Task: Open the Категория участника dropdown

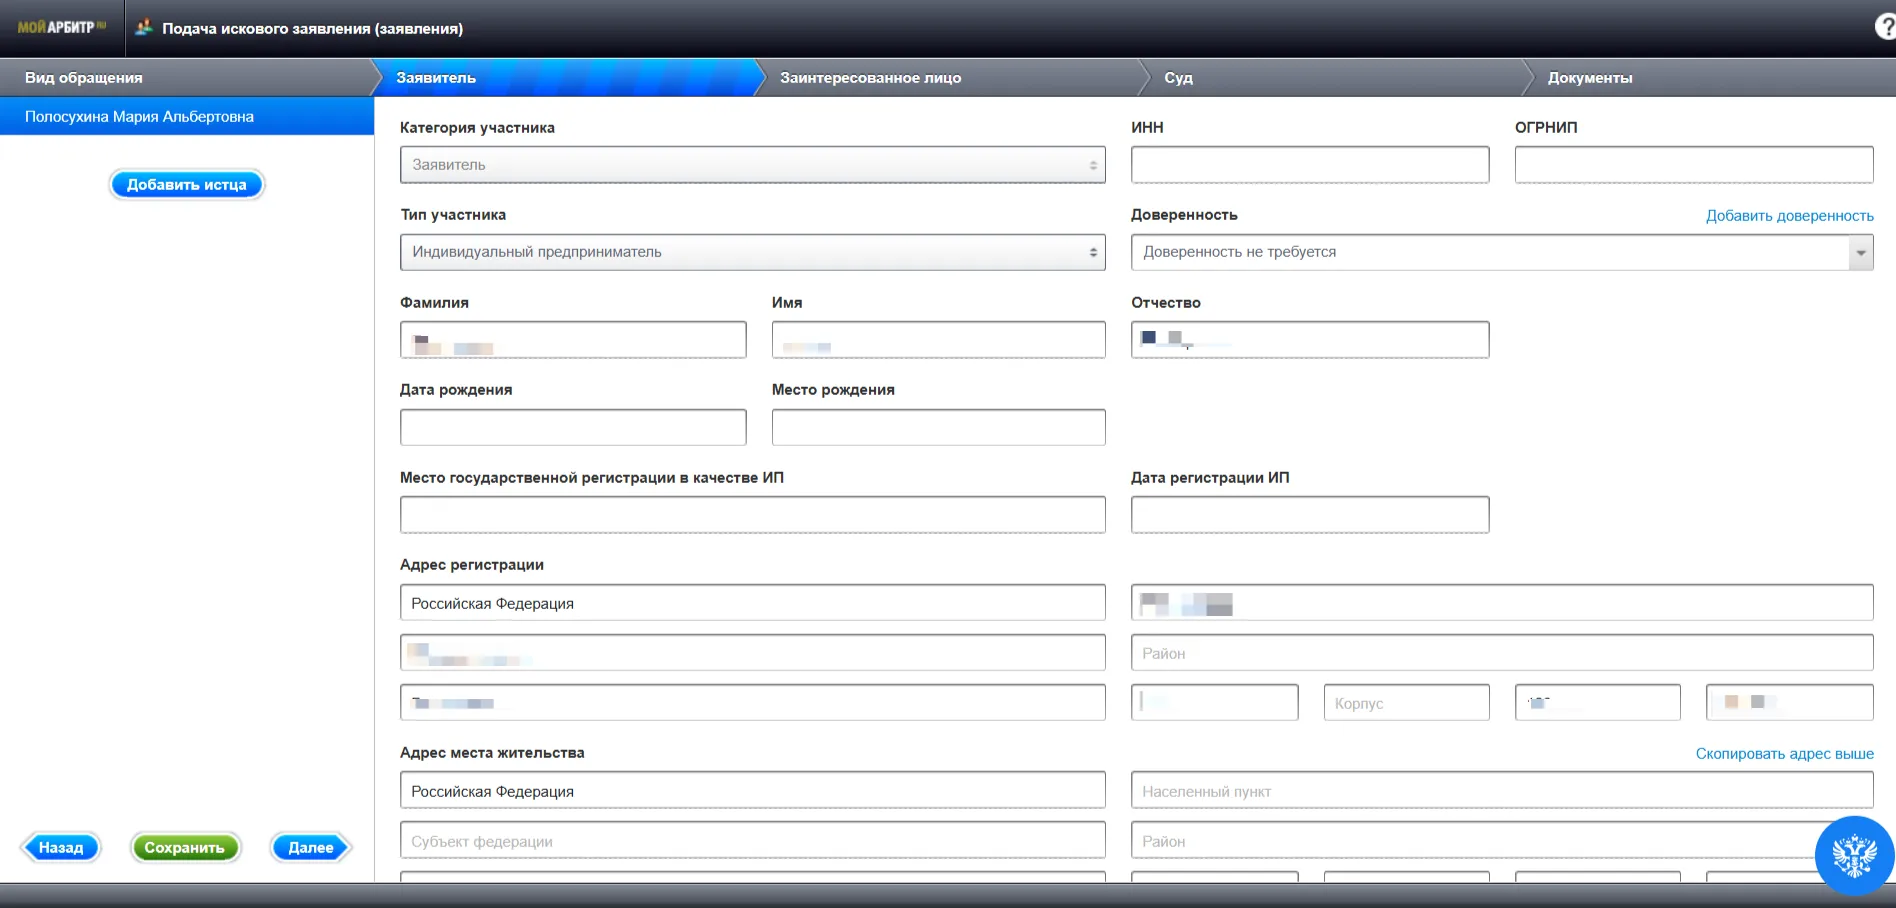Action: tap(752, 165)
